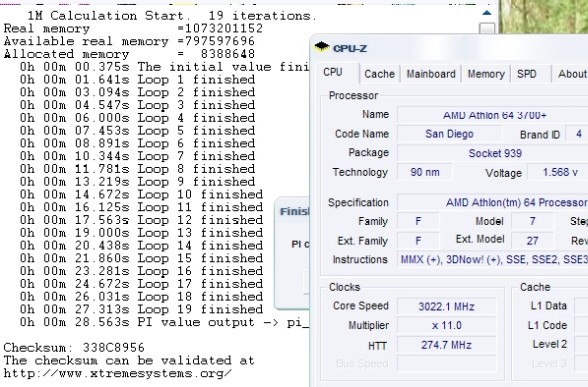
Task: Click the HTT value 274.7 MHz
Action: [x=446, y=345]
